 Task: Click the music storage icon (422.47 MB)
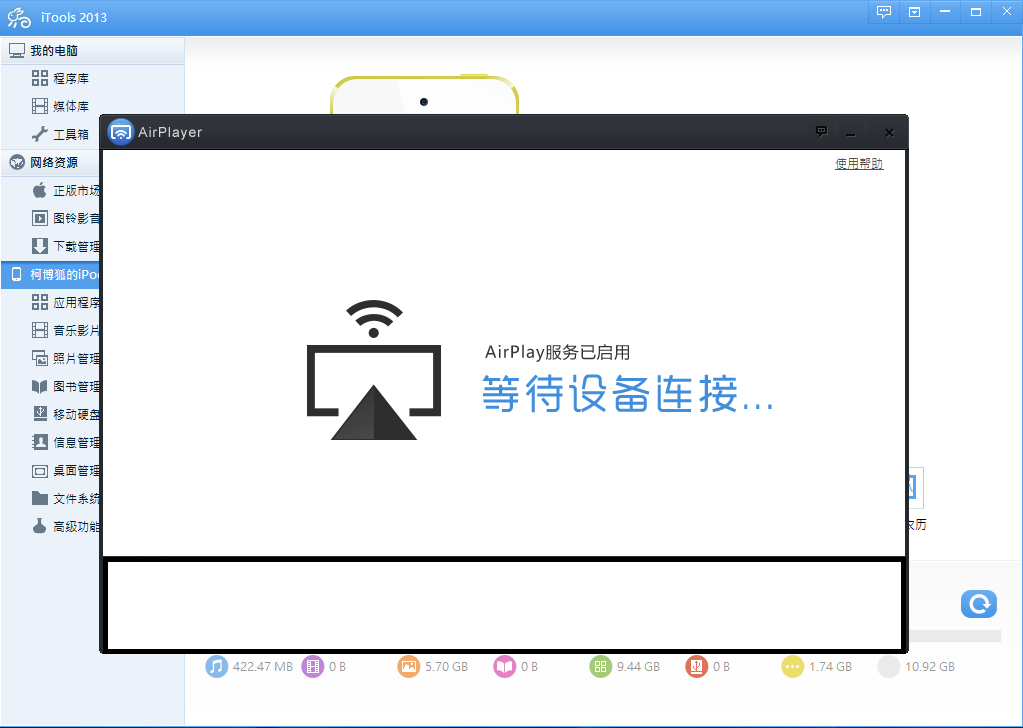(x=217, y=667)
